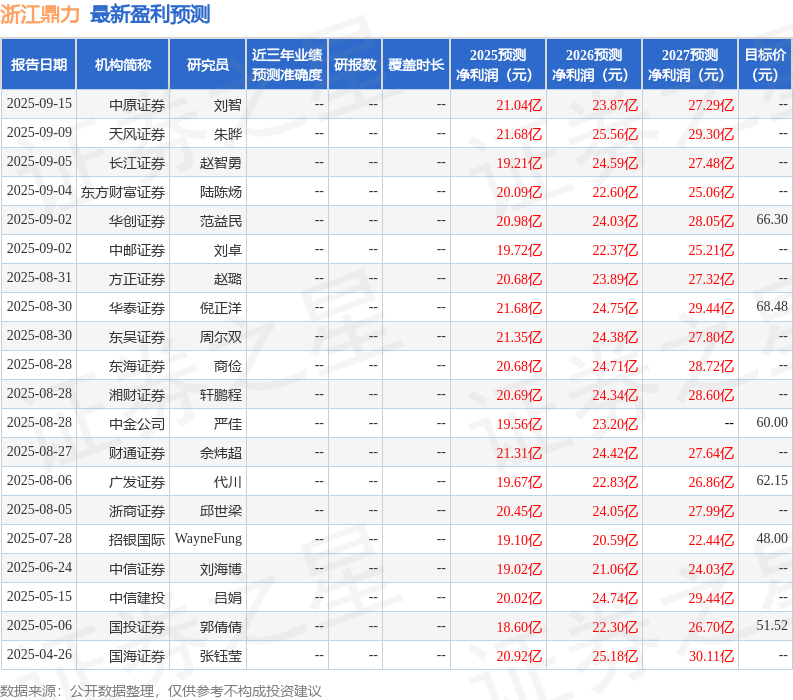Click the 23.20亿 profit value
The width and height of the screenshot is (793, 700).
tap(615, 424)
